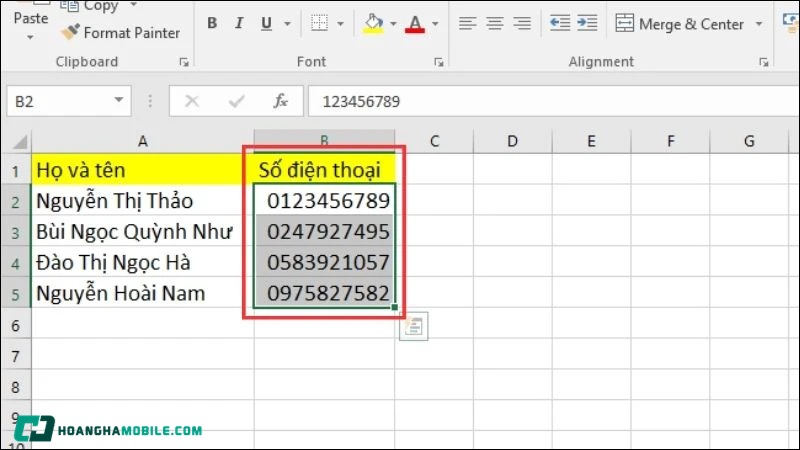Confirm entry with checkmark icon

[x=236, y=101]
